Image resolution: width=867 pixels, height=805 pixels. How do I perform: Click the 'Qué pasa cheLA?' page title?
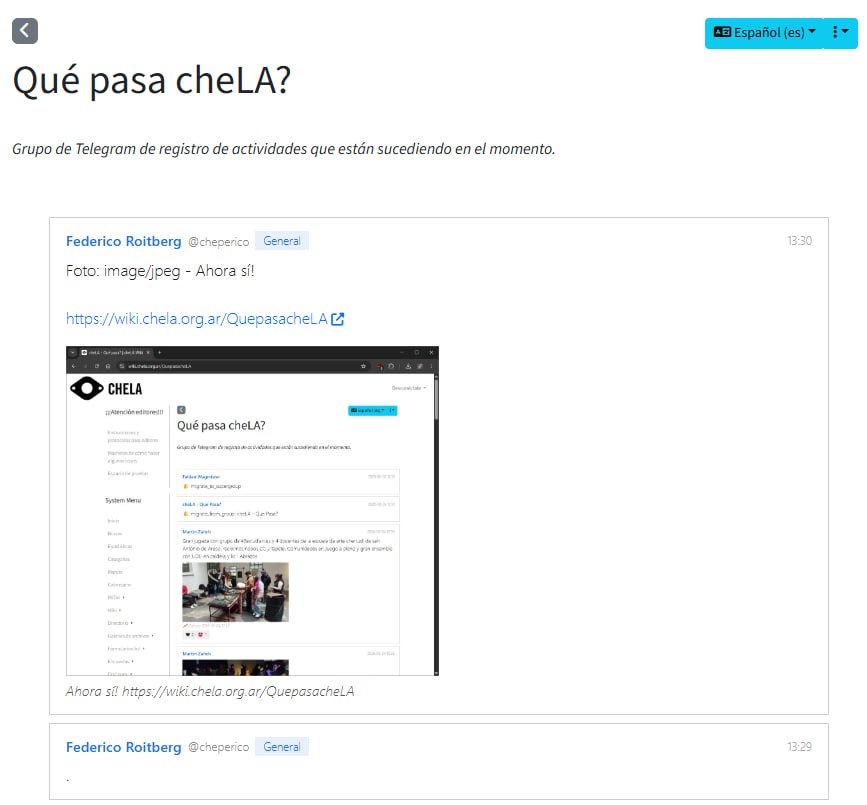coord(152,81)
